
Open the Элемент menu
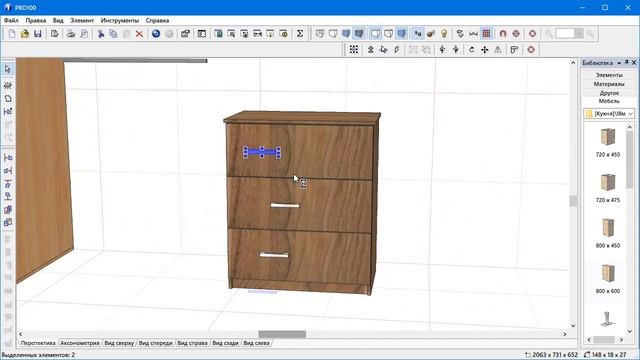tap(82, 20)
